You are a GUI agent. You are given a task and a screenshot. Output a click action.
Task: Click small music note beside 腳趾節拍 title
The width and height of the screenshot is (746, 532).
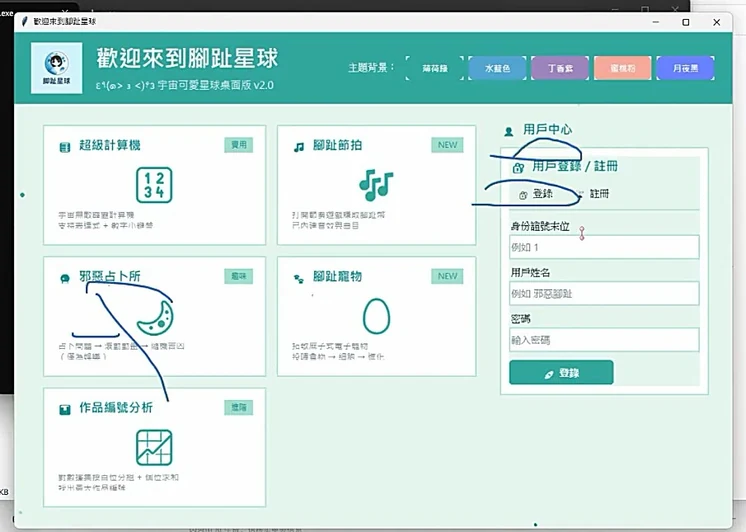(x=299, y=147)
